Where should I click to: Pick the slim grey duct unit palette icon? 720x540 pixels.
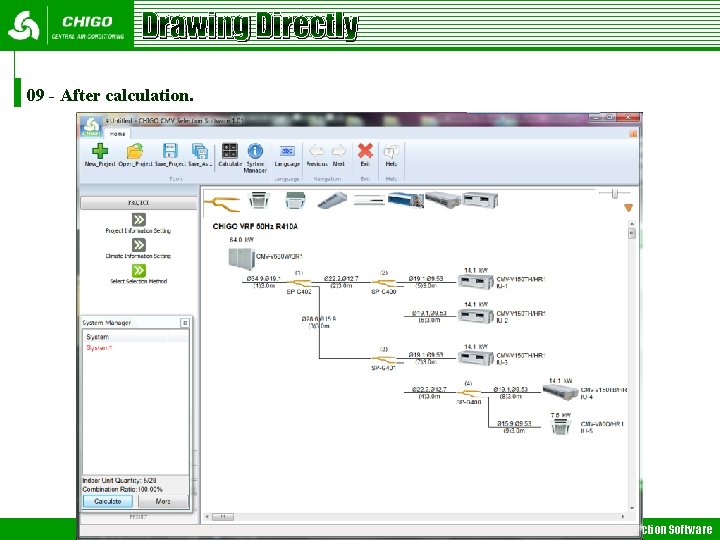point(443,200)
